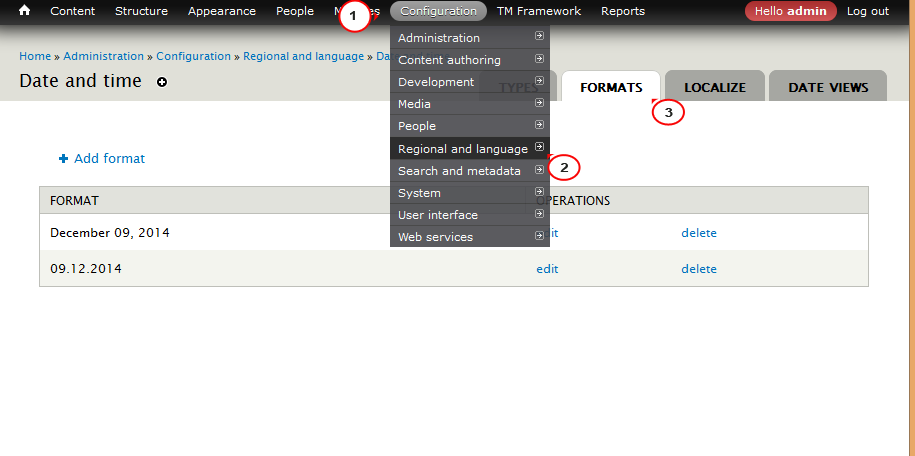The height and width of the screenshot is (456, 915).
Task: Open the Content menu
Action: pos(73,11)
